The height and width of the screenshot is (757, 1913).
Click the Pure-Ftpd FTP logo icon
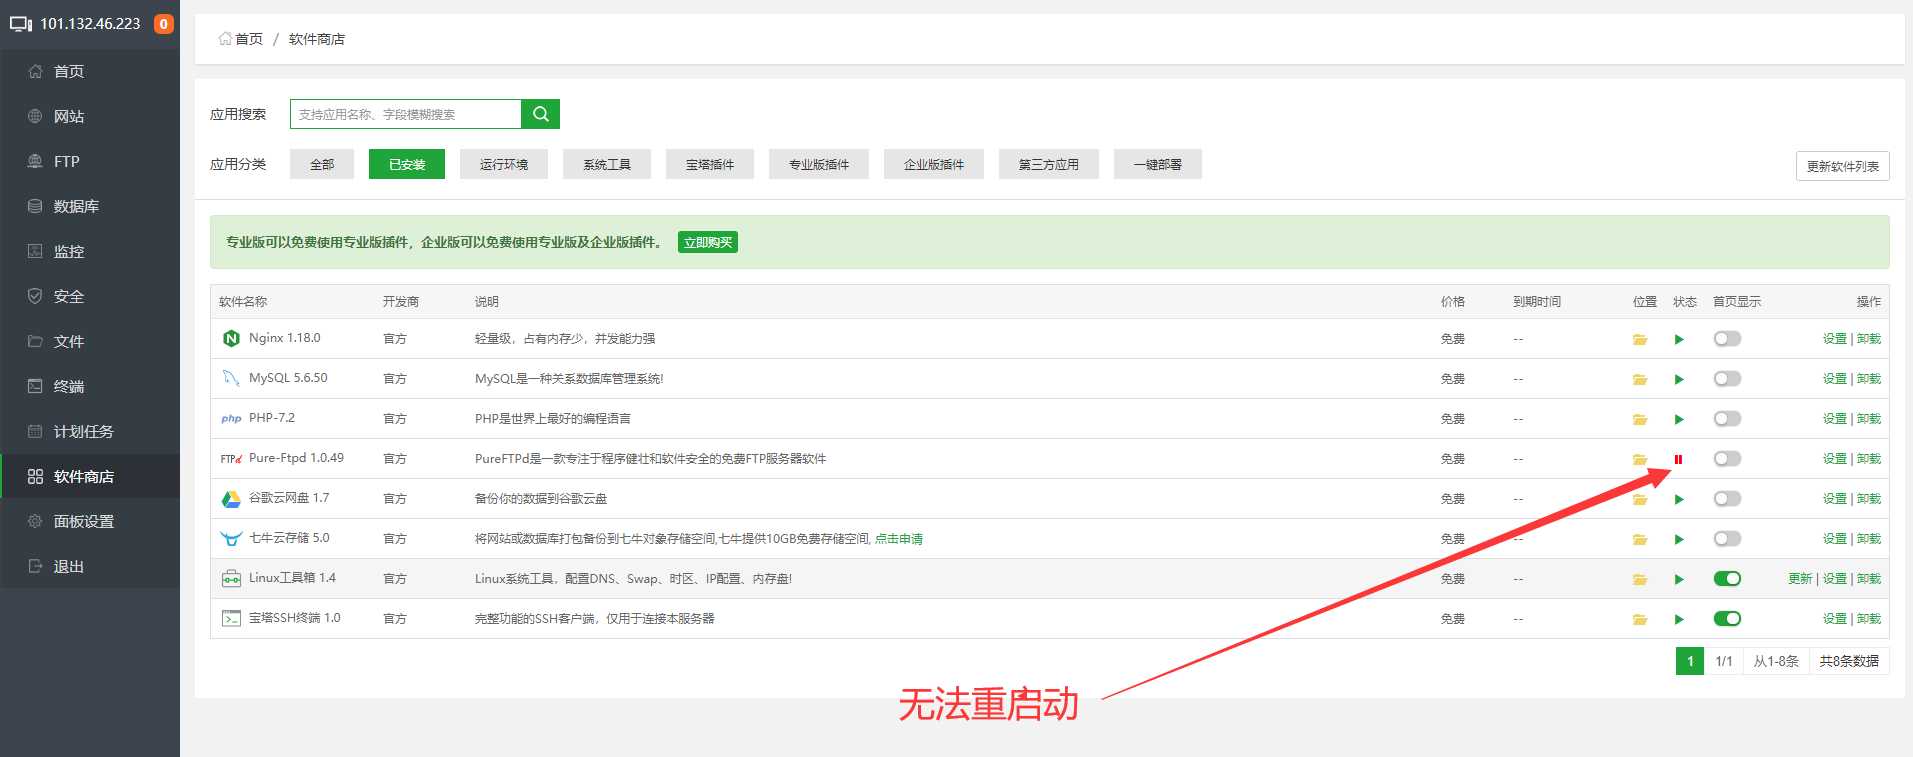tap(231, 459)
